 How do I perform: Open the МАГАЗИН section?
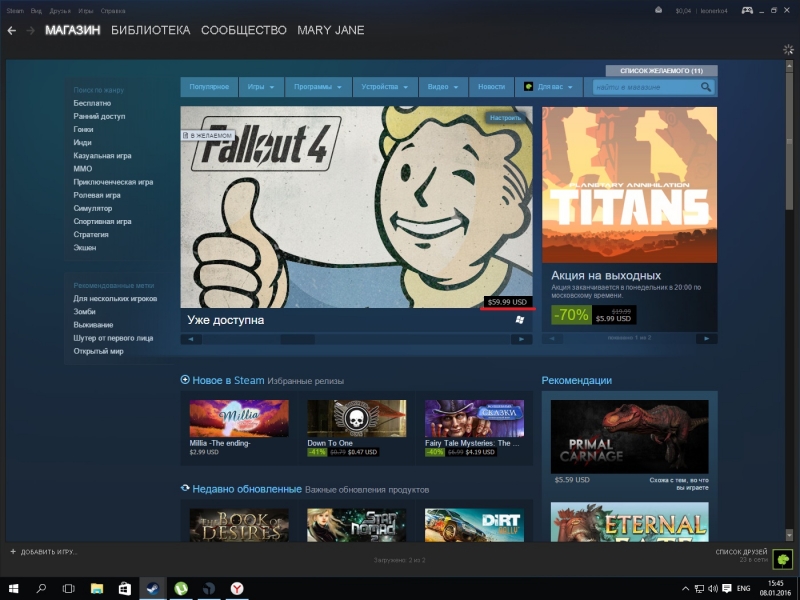72,31
